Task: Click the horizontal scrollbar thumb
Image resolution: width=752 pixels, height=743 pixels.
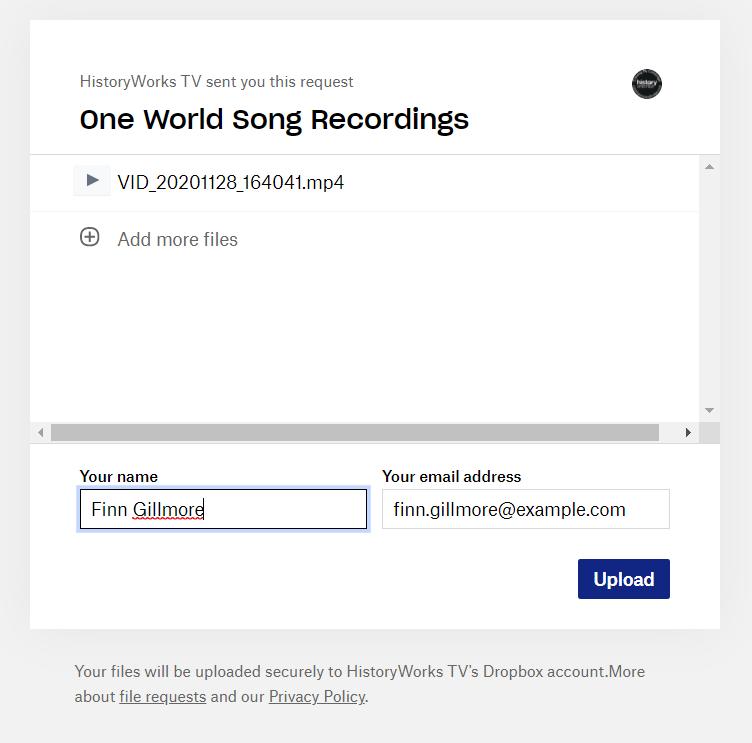Action: [355, 433]
